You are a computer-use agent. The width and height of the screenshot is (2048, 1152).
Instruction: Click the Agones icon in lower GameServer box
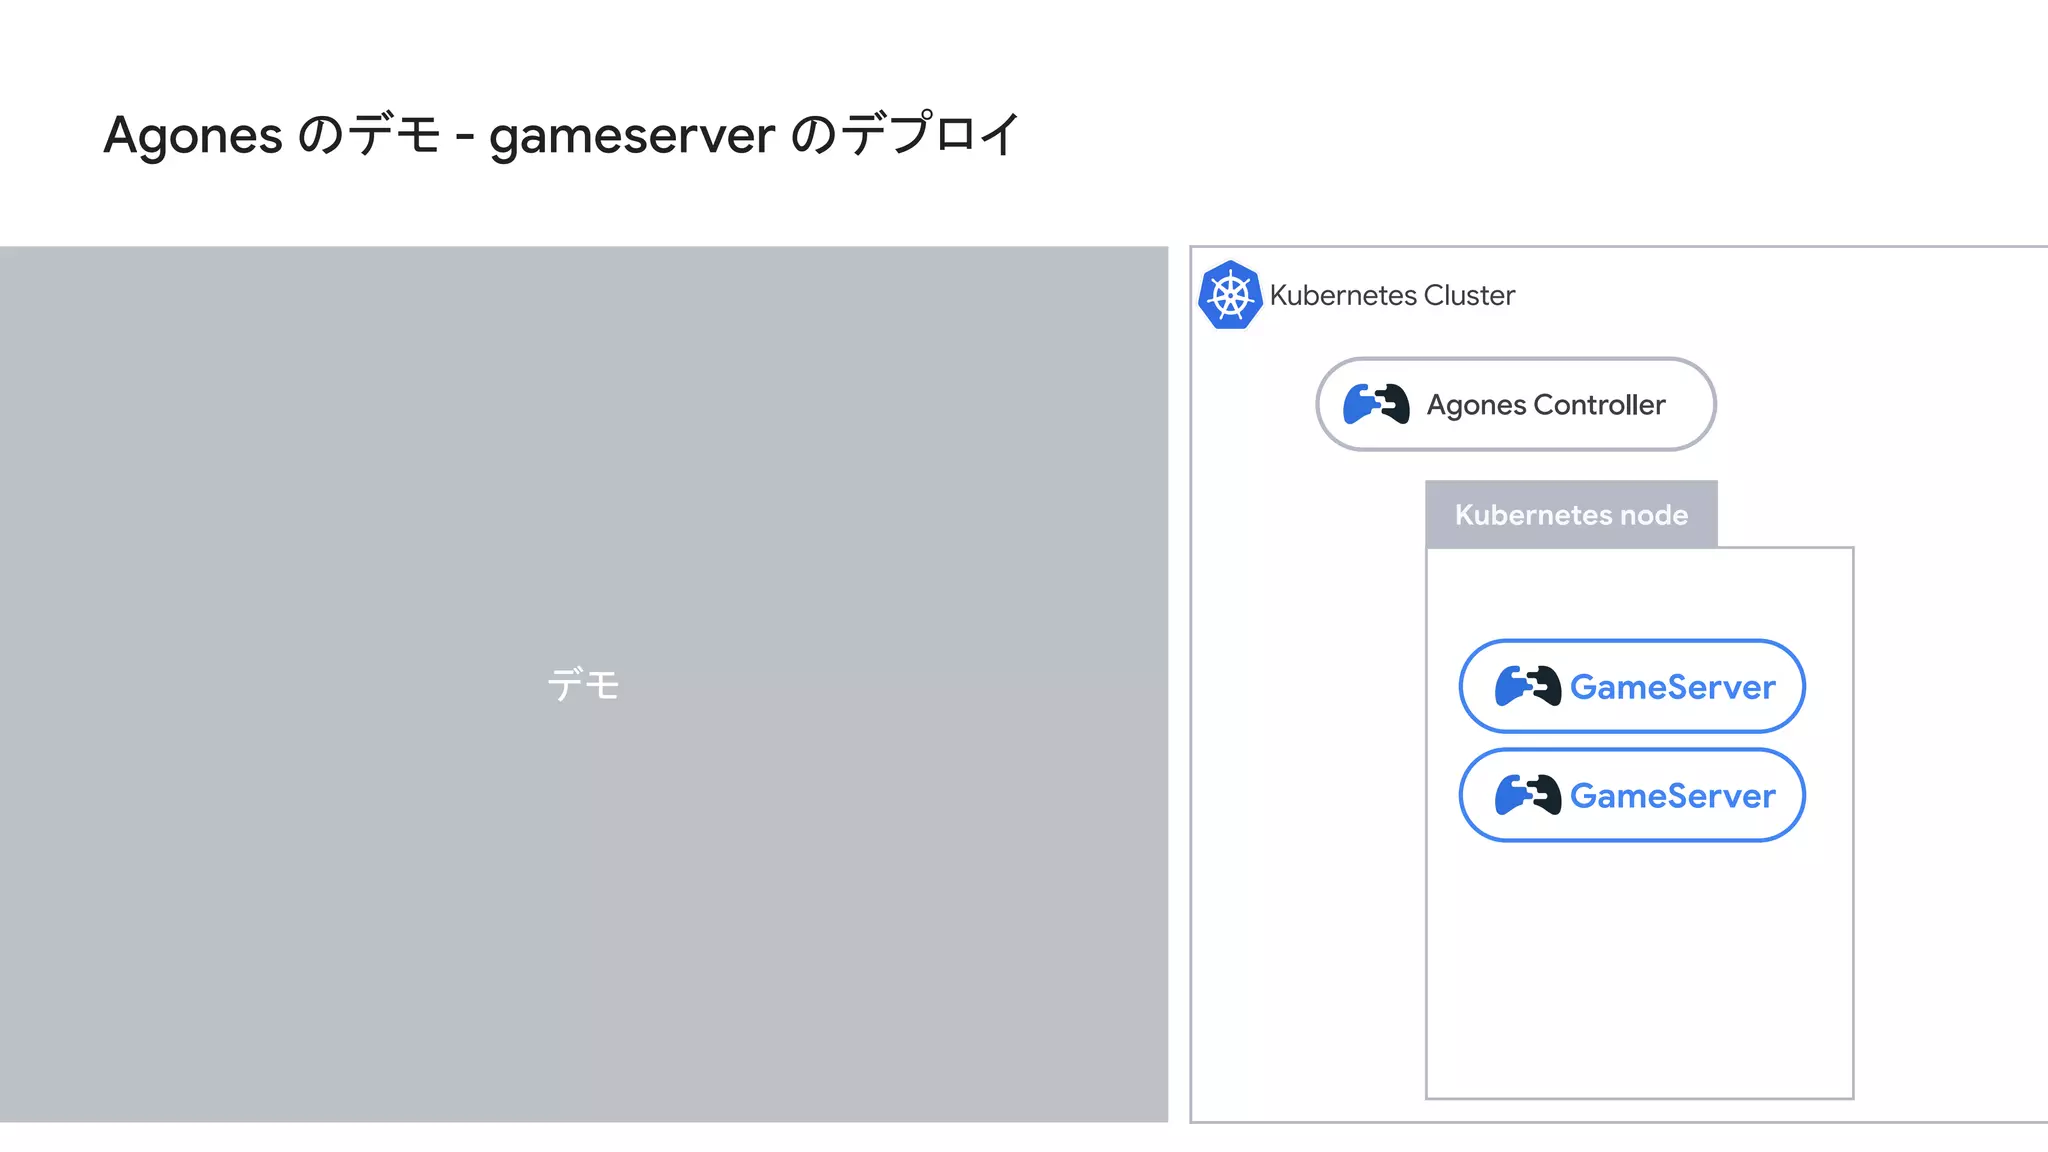click(x=1527, y=795)
